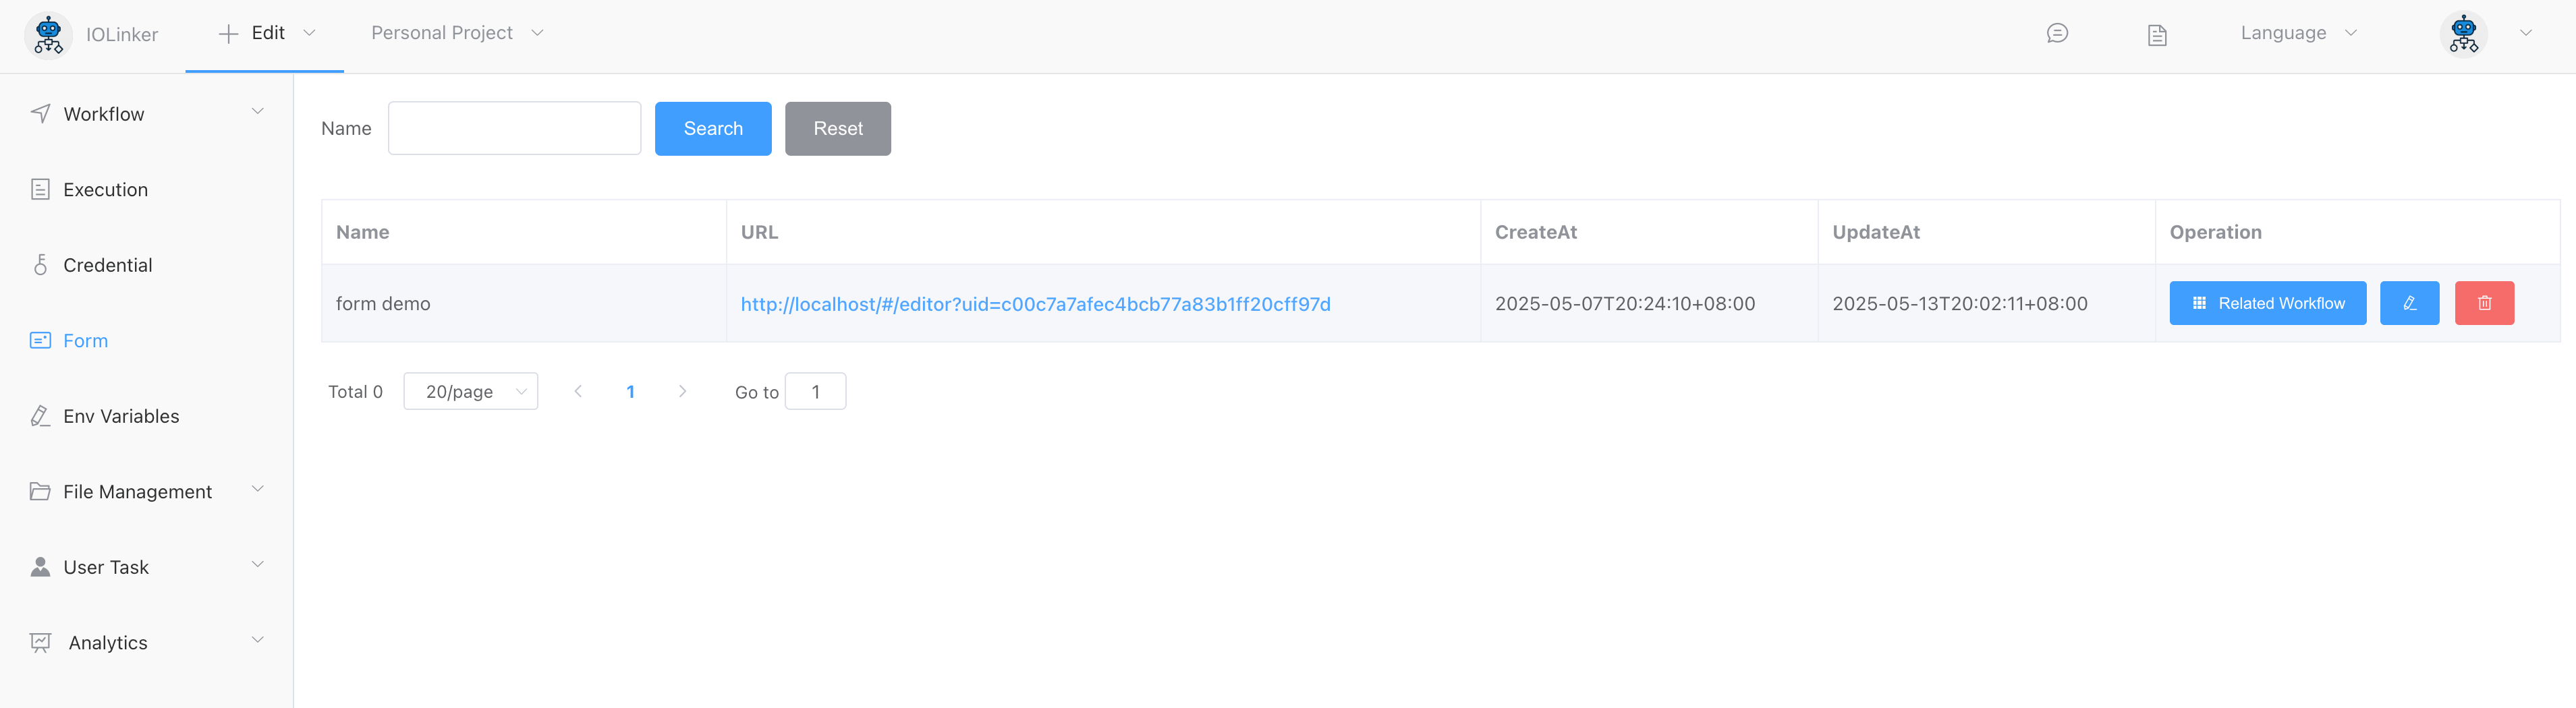Select Credential in the sidebar
Image resolution: width=2576 pixels, height=708 pixels.
pyautogui.click(x=107, y=265)
